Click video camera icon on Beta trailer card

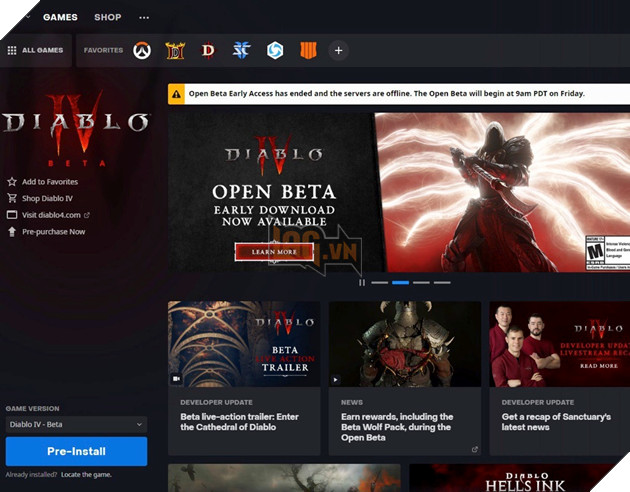176,378
